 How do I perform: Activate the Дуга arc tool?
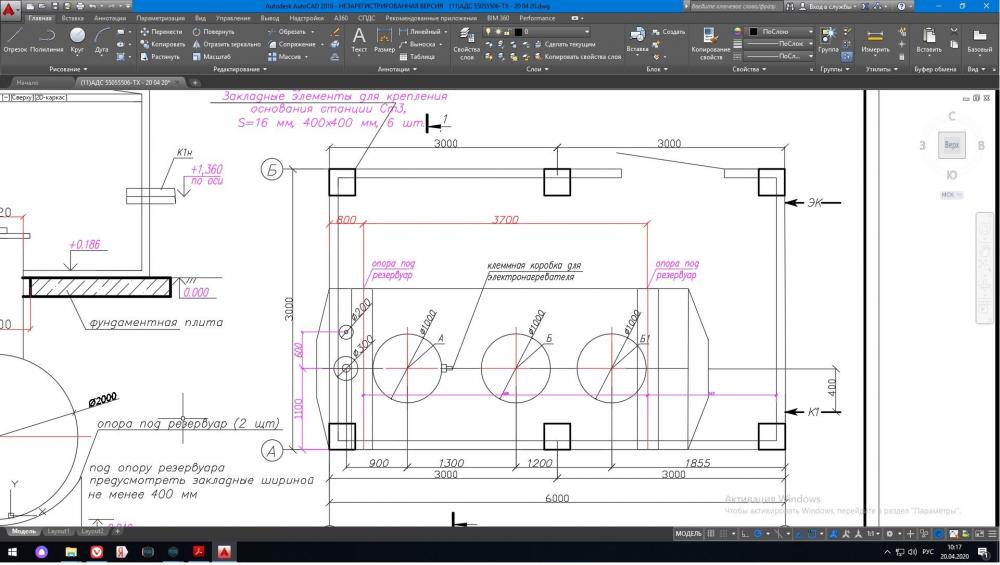click(x=102, y=39)
